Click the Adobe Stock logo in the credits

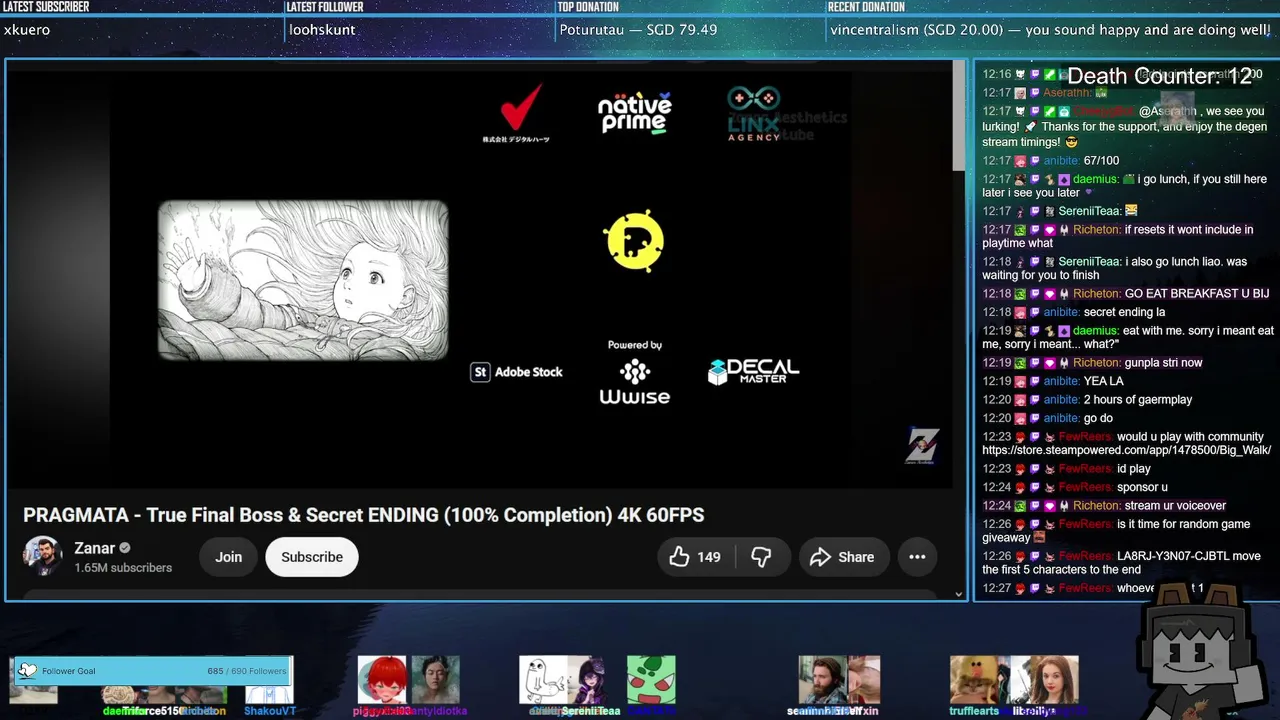coord(516,372)
